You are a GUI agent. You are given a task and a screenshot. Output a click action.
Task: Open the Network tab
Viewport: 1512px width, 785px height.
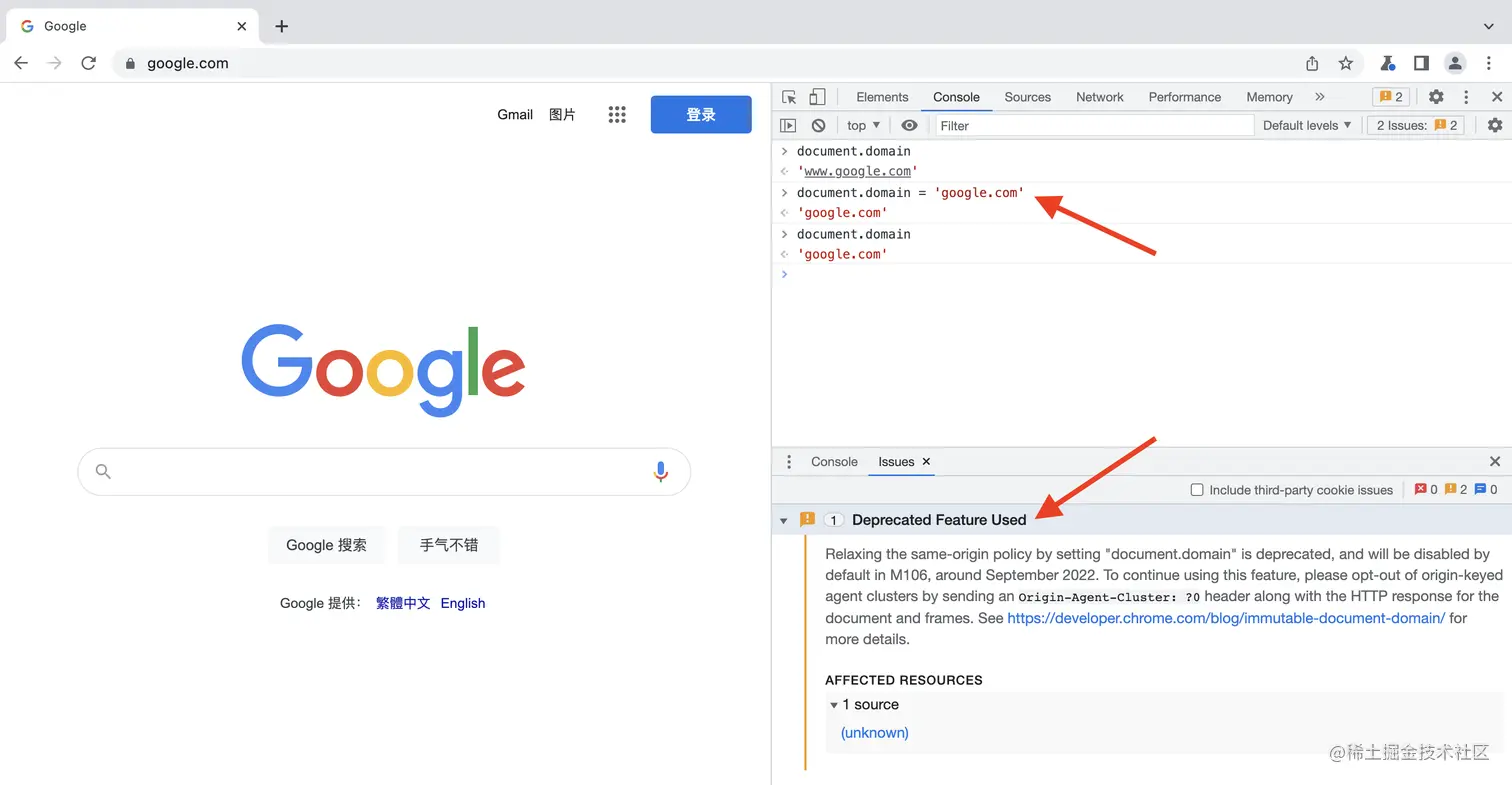pos(1100,97)
